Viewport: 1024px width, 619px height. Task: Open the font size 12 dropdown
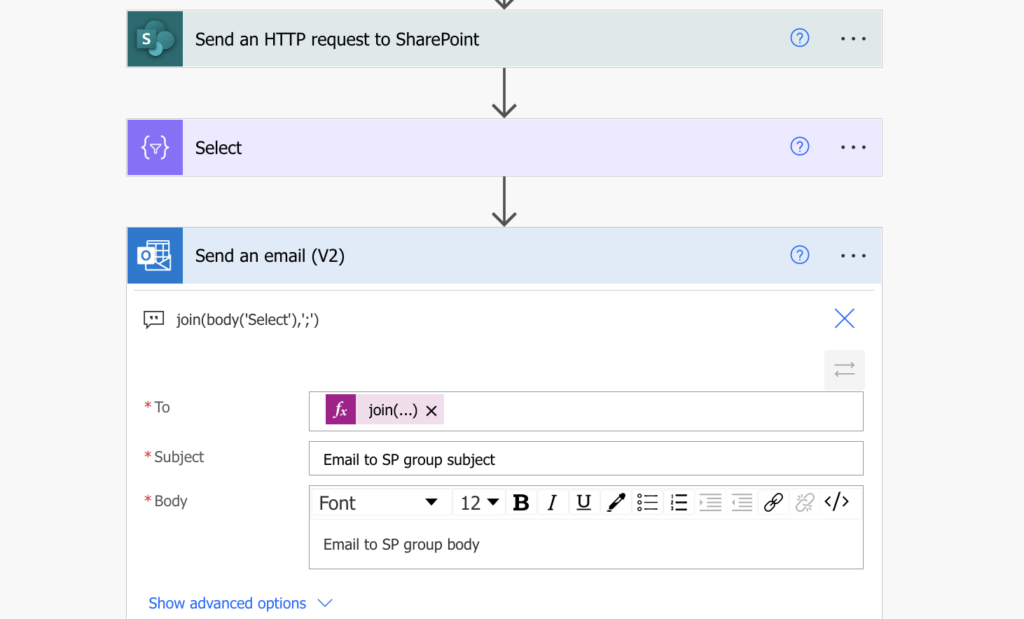tap(479, 503)
